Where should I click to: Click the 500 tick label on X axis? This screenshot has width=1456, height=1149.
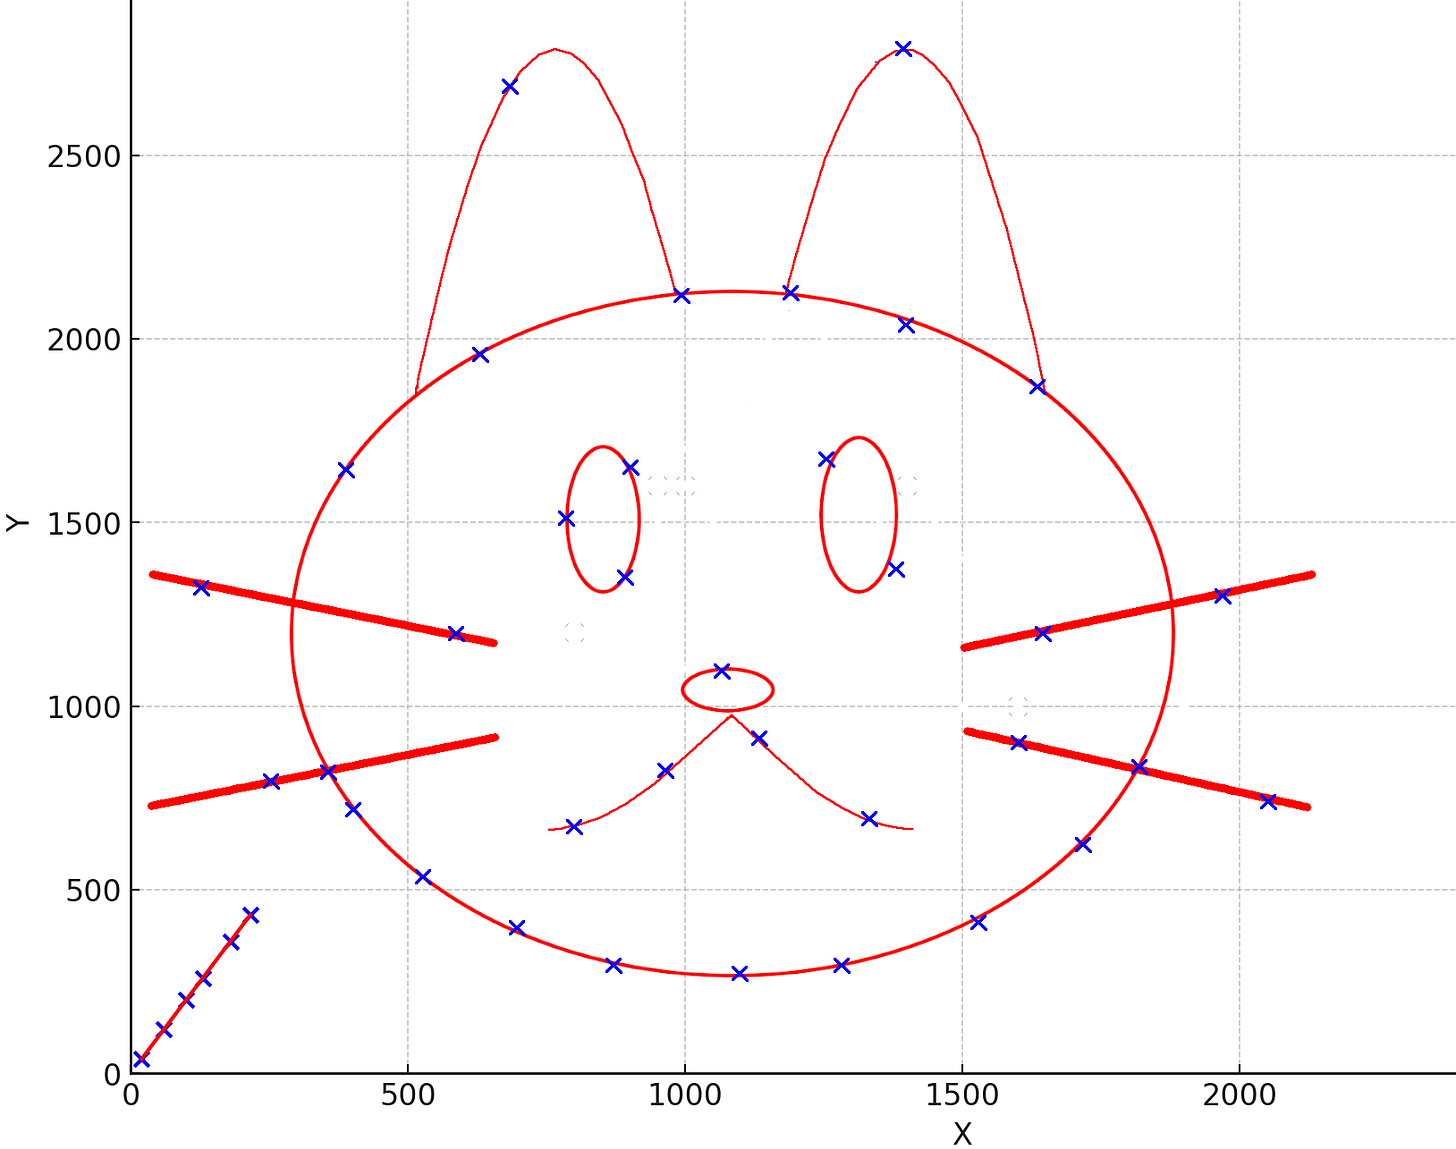pos(408,1096)
